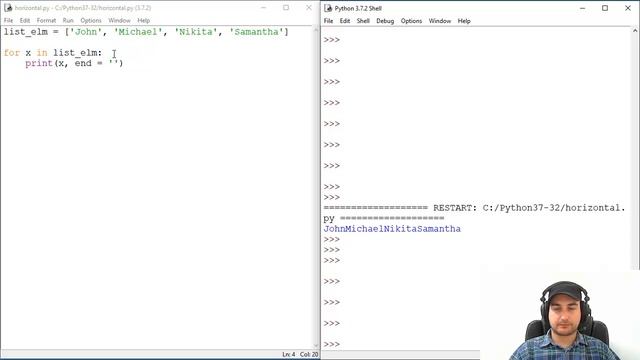Image resolution: width=640 pixels, height=360 pixels.
Task: Click the JohnMichaelNikitaSamantha output in shell
Action: pos(392,229)
